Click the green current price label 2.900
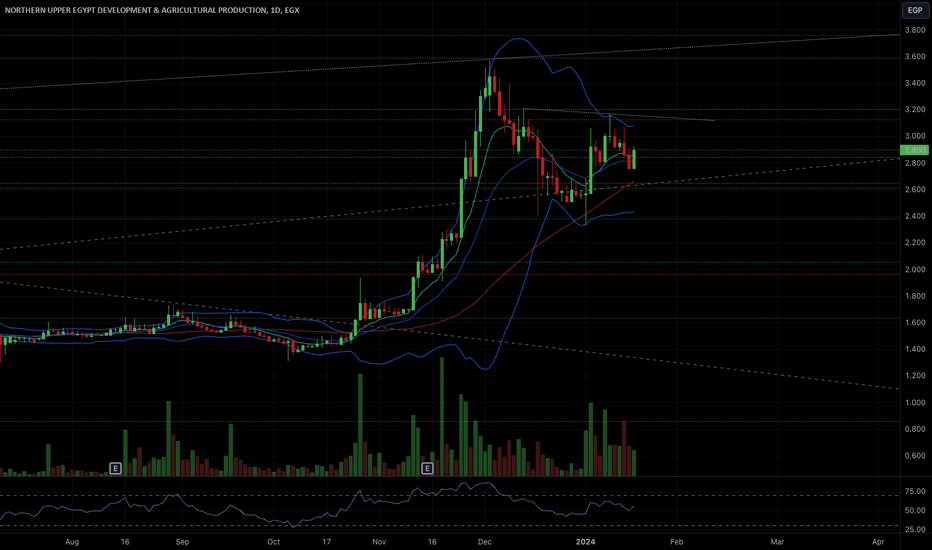This screenshot has width=932, height=550. tap(915, 150)
